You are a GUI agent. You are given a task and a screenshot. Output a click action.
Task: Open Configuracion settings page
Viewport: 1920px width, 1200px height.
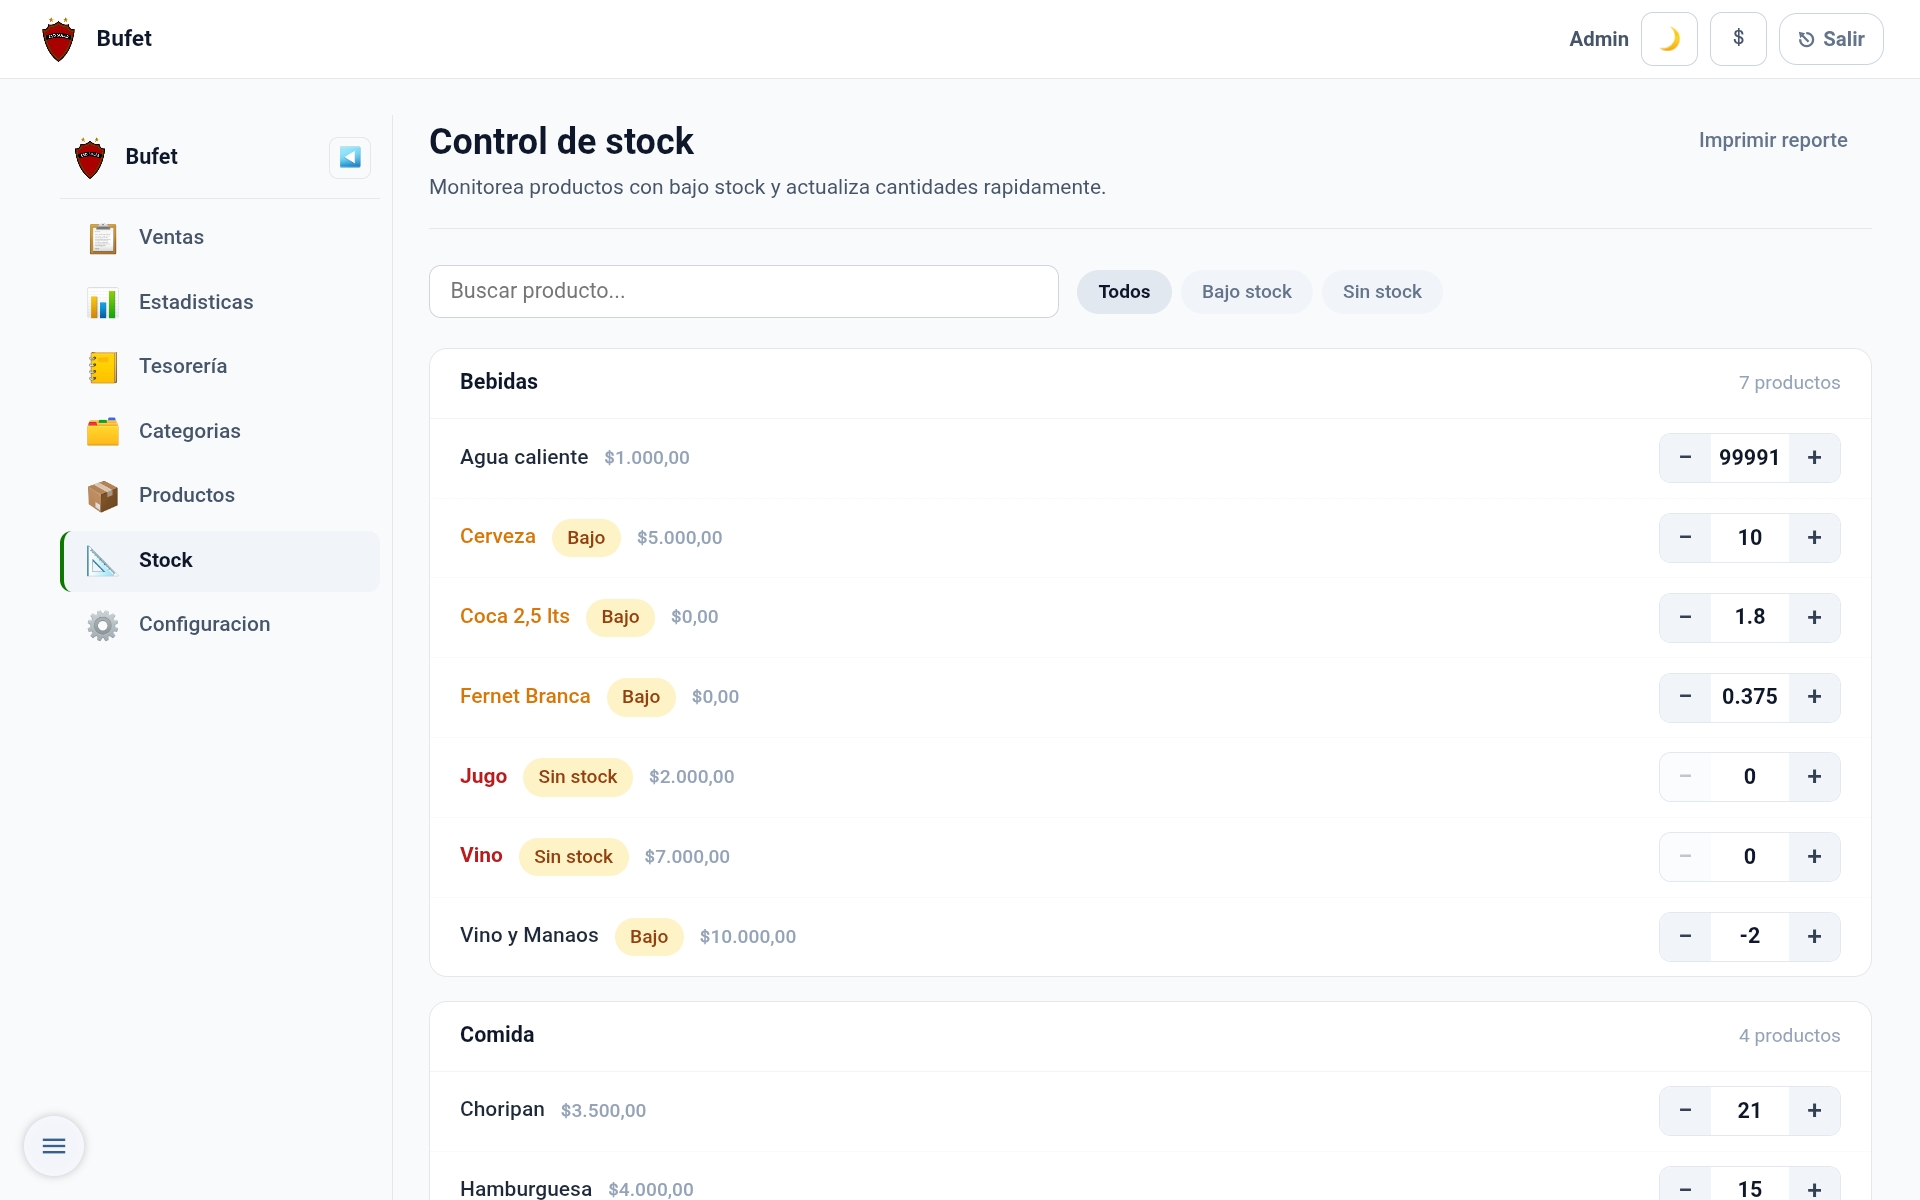220,625
